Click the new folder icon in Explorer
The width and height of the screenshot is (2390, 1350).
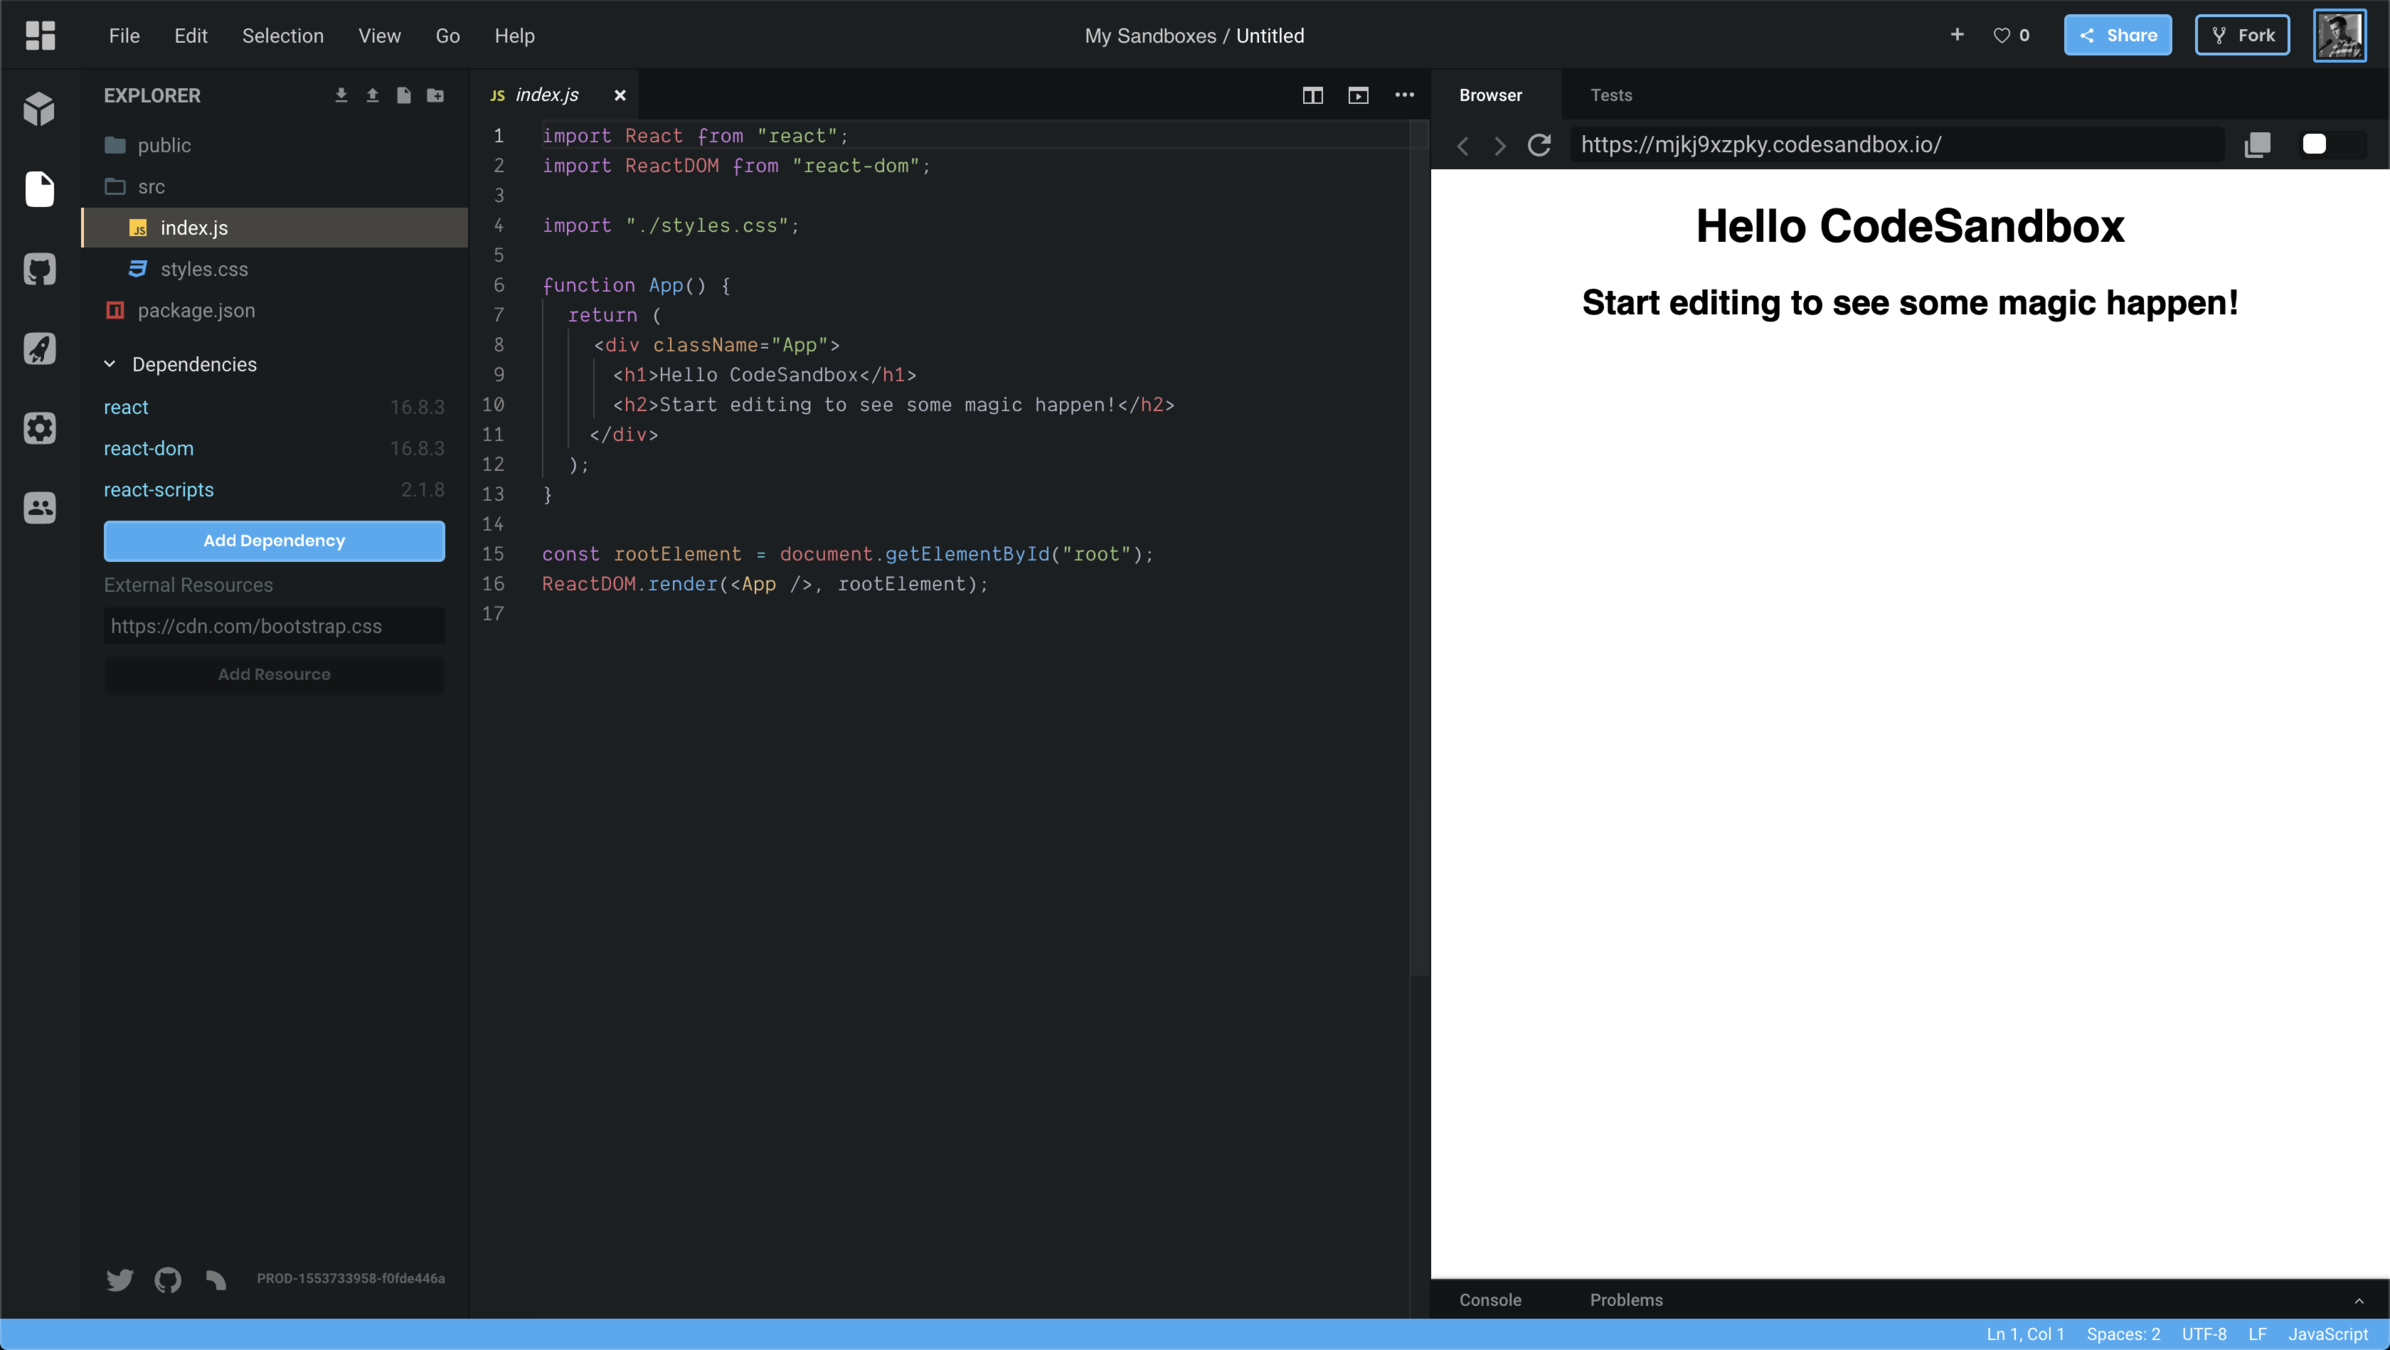click(435, 95)
